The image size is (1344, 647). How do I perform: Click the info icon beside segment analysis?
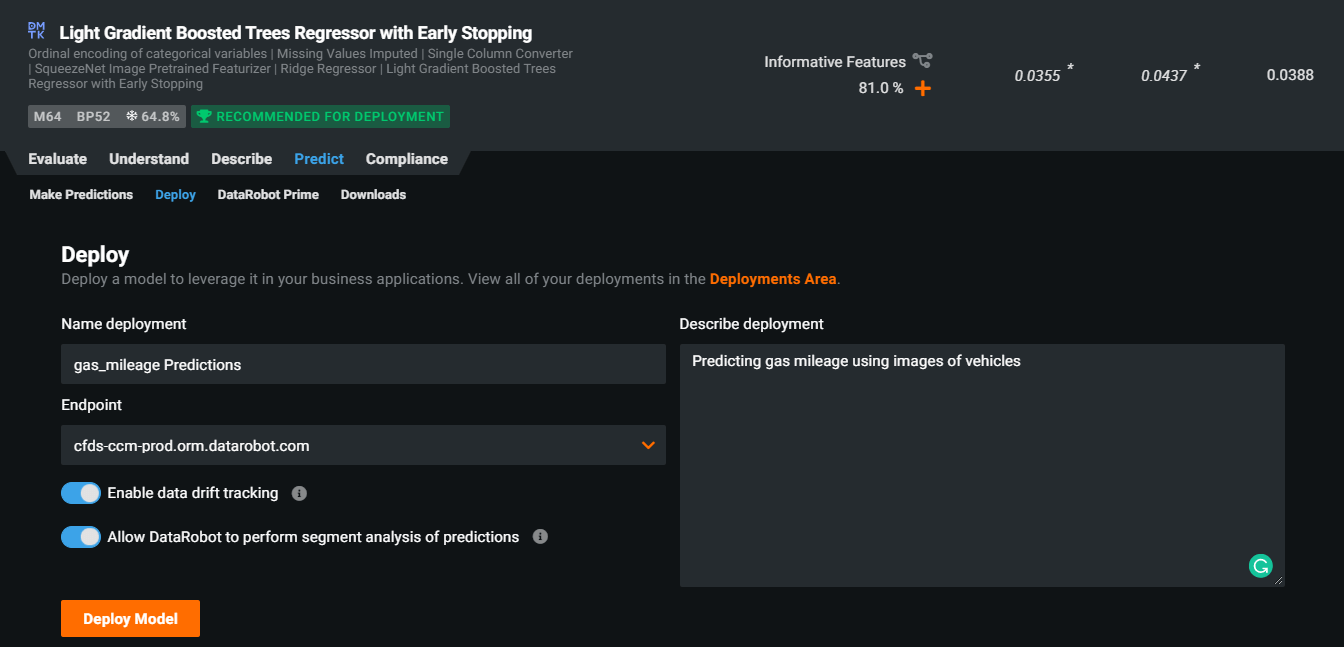[540, 537]
